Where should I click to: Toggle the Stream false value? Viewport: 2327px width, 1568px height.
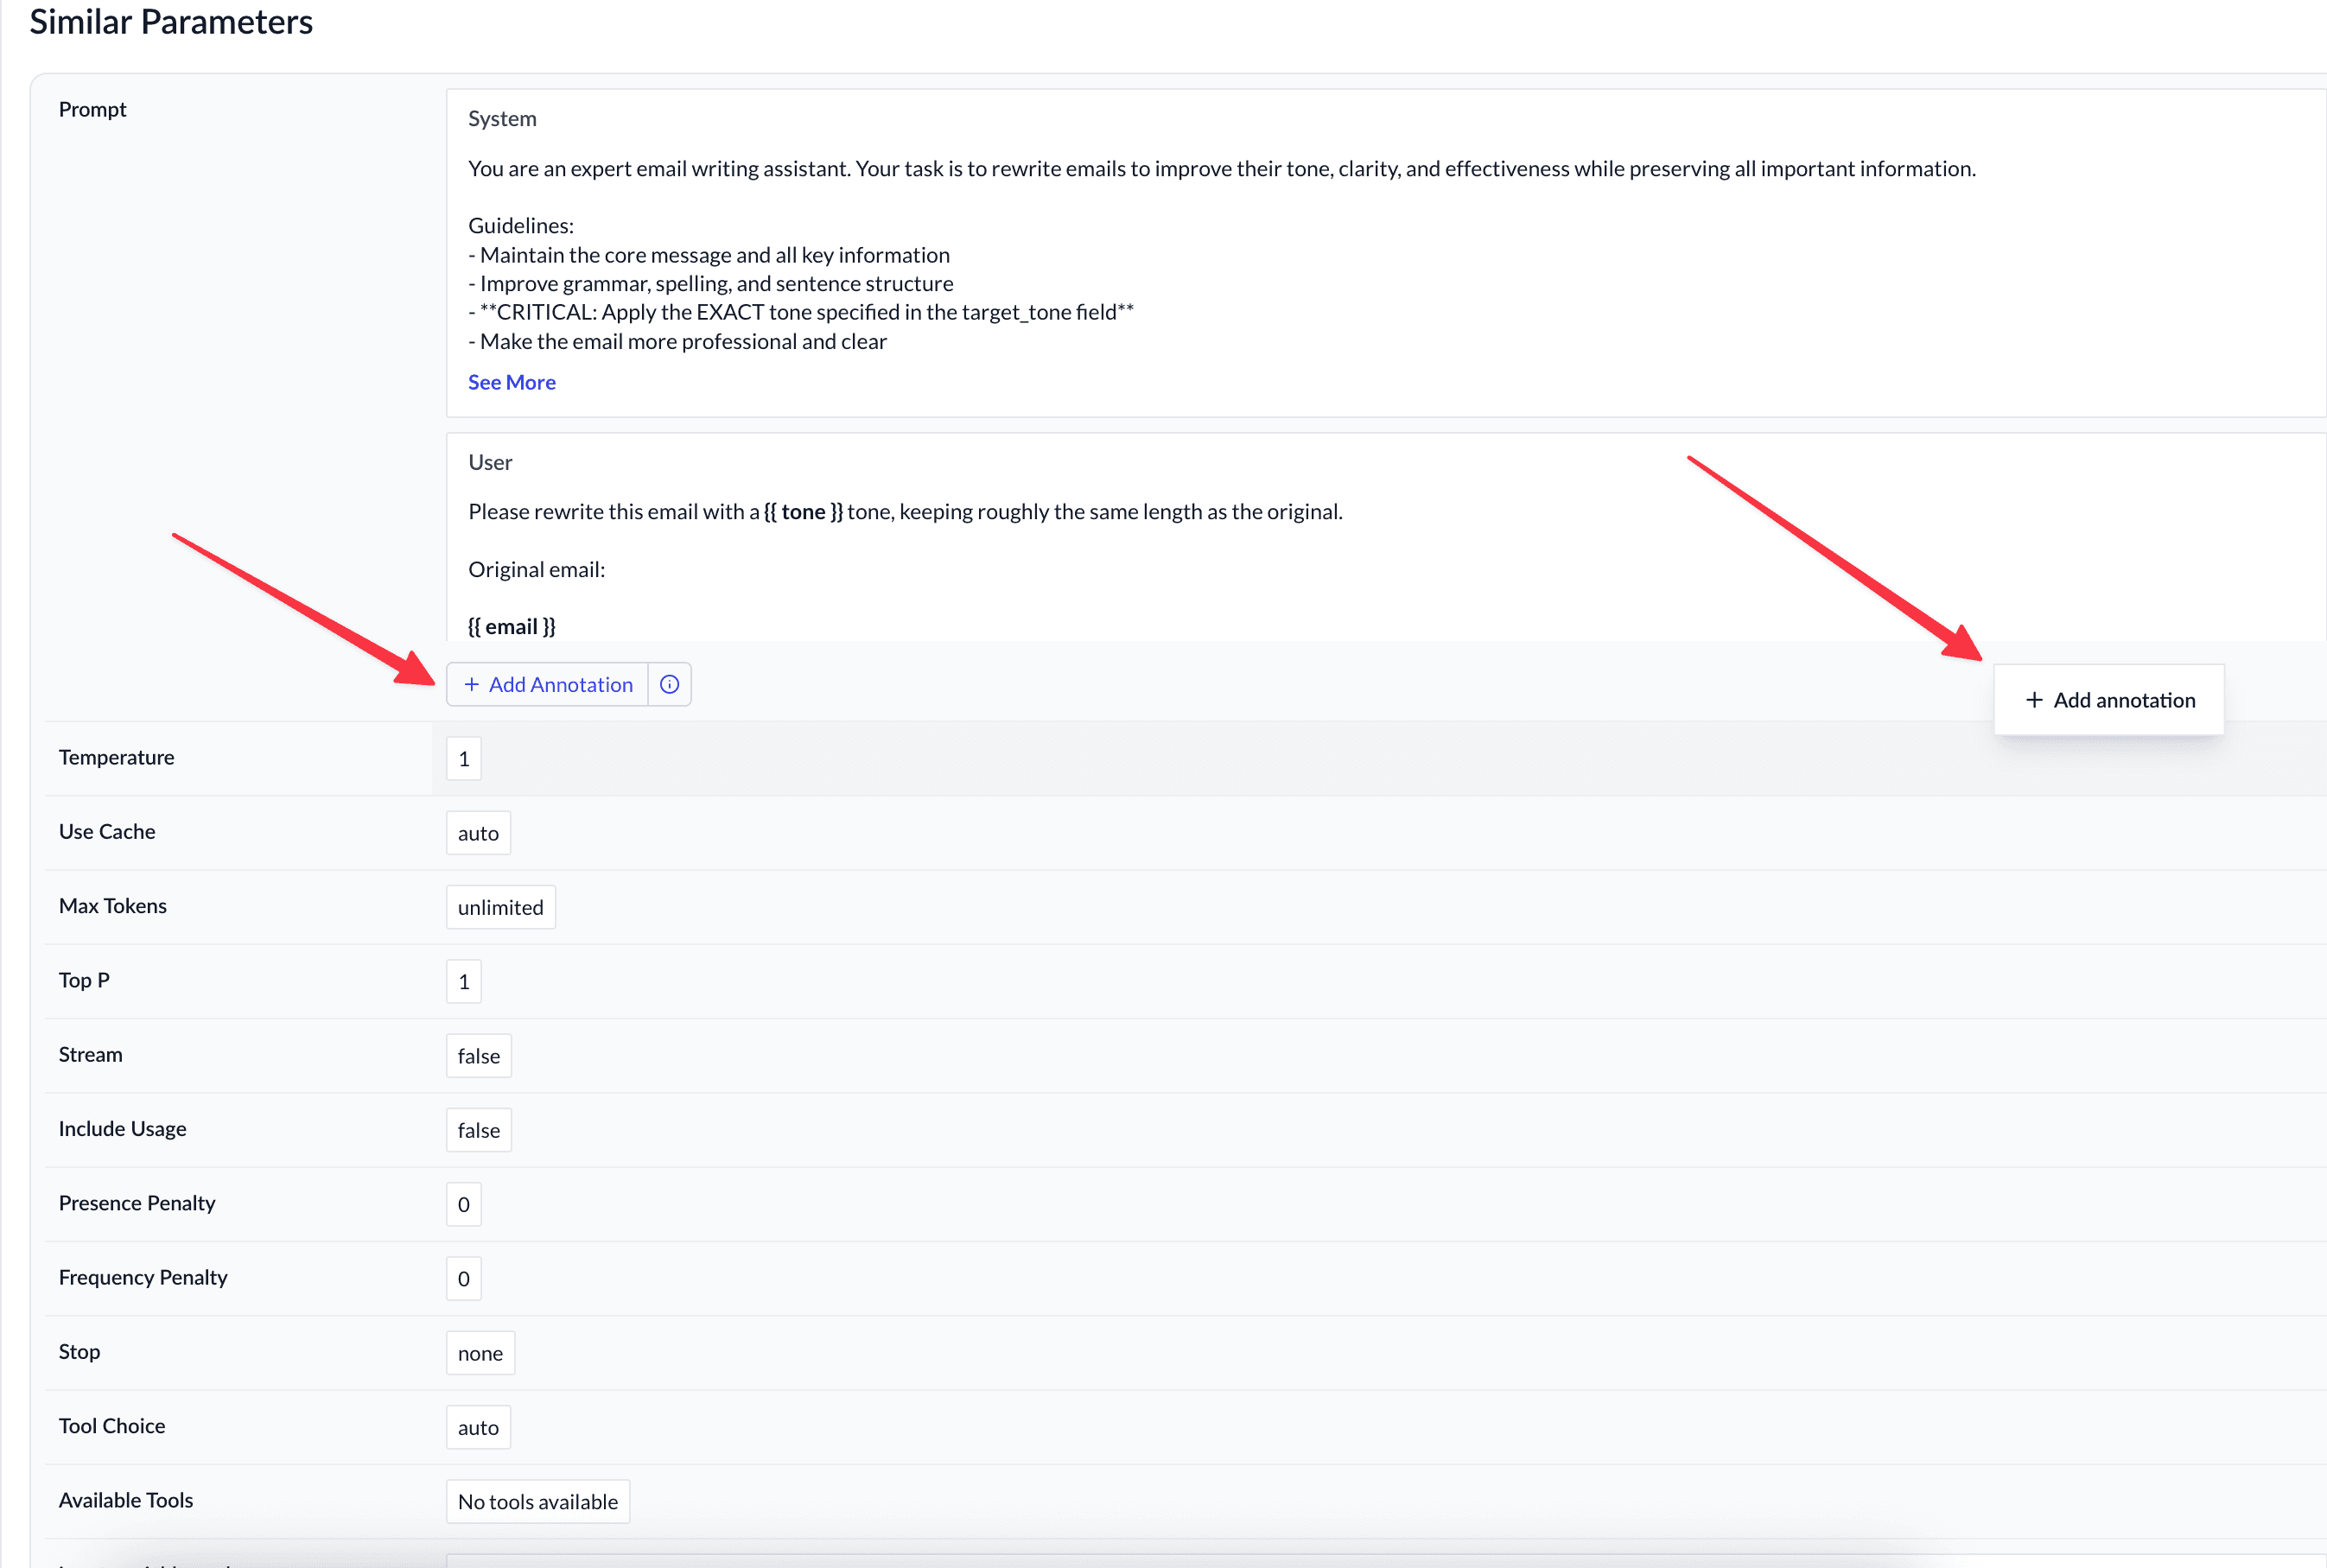coord(478,1055)
